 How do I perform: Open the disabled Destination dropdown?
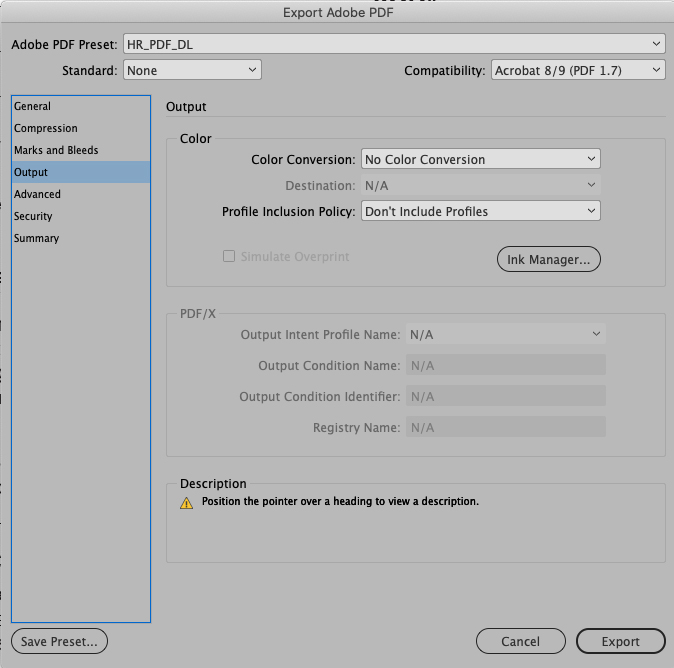[481, 185]
